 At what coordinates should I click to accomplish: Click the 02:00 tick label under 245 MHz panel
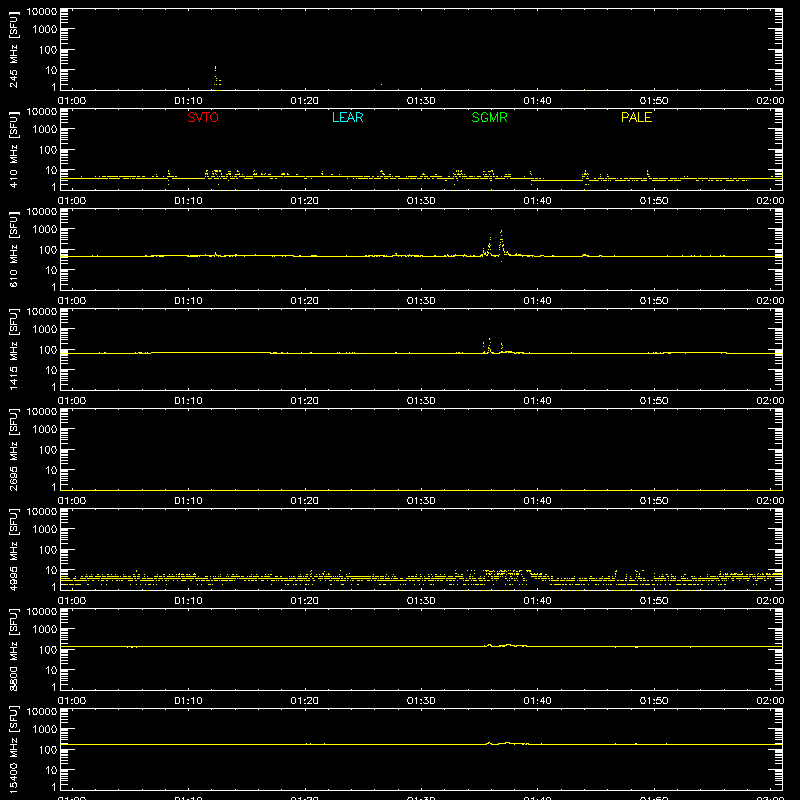click(x=770, y=101)
